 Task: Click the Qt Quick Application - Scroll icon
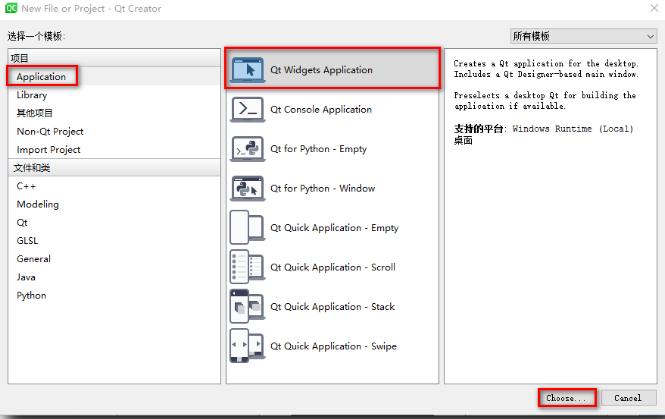click(x=248, y=267)
